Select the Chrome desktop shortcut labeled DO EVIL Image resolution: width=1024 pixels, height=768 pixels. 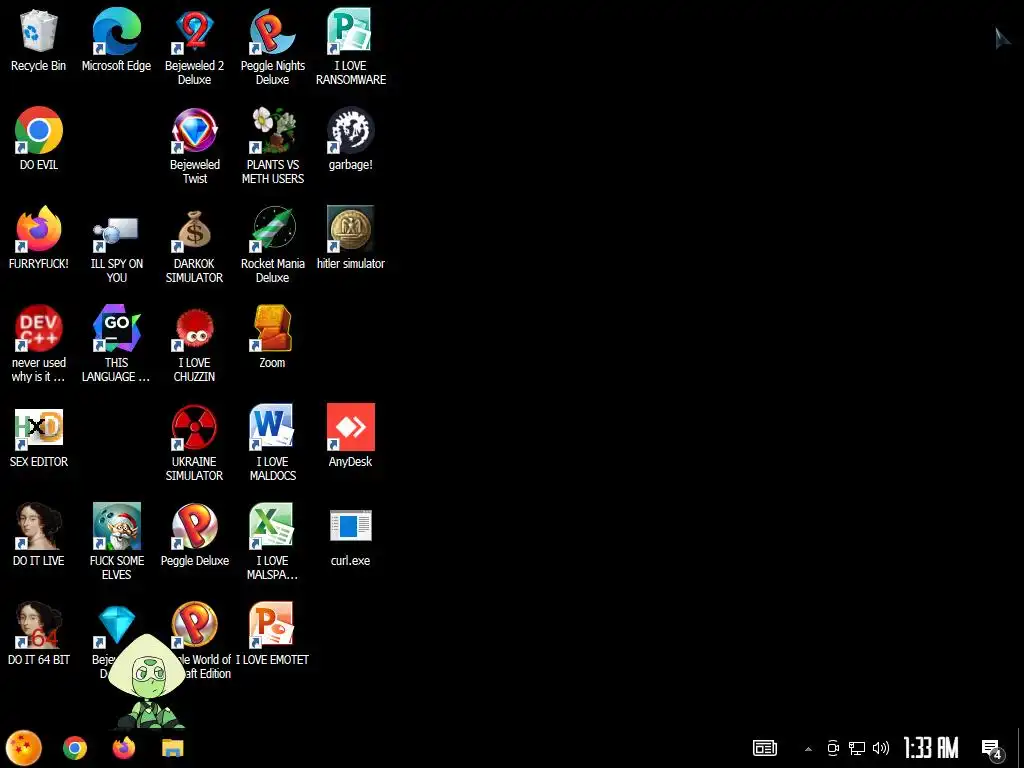tap(39, 139)
